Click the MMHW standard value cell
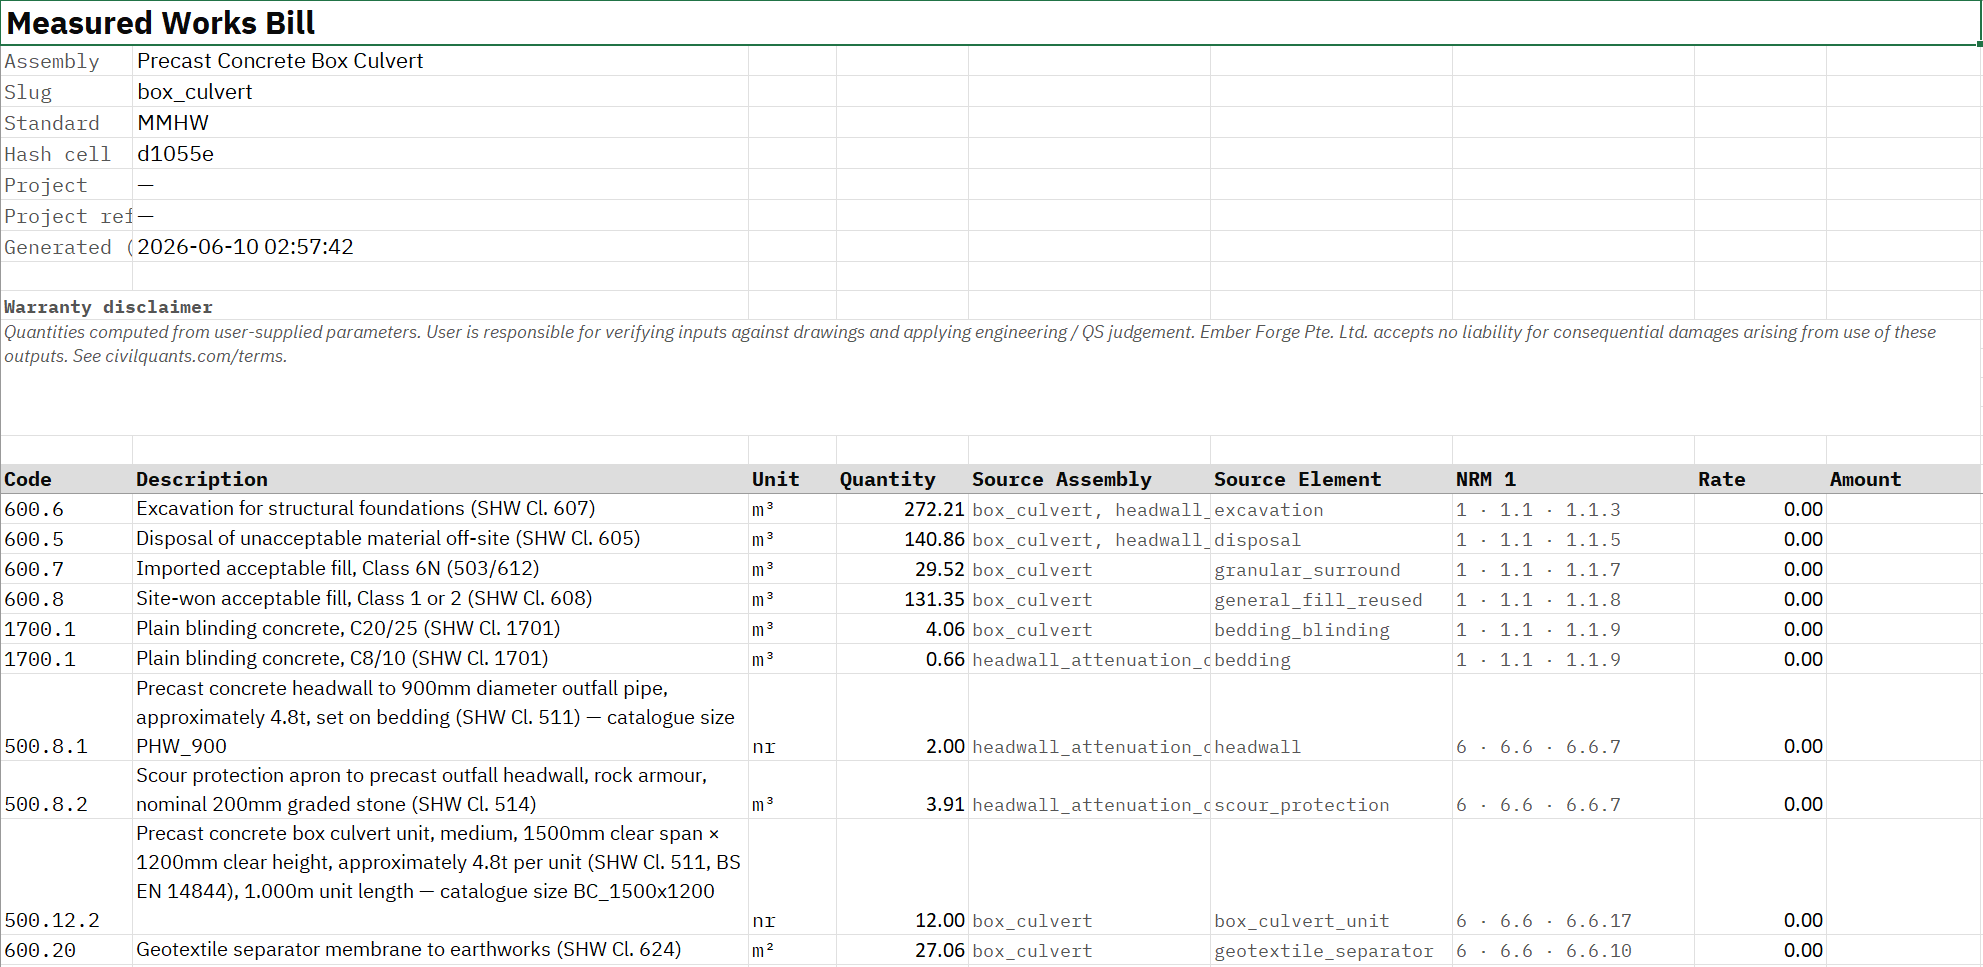Image resolution: width=1983 pixels, height=967 pixels. pyautogui.click(x=440, y=123)
